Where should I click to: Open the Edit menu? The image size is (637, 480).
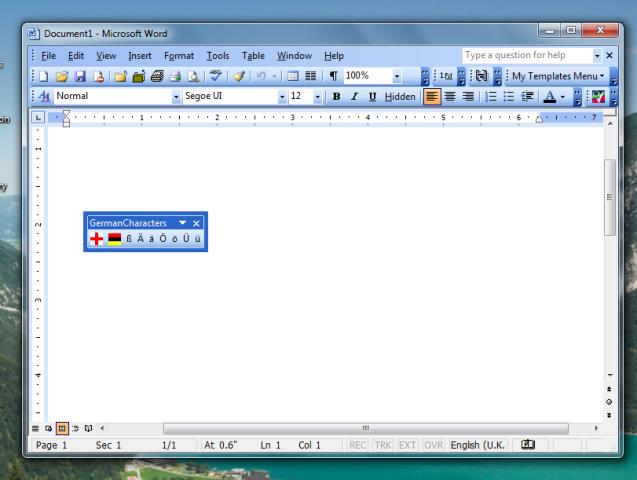pyautogui.click(x=76, y=56)
